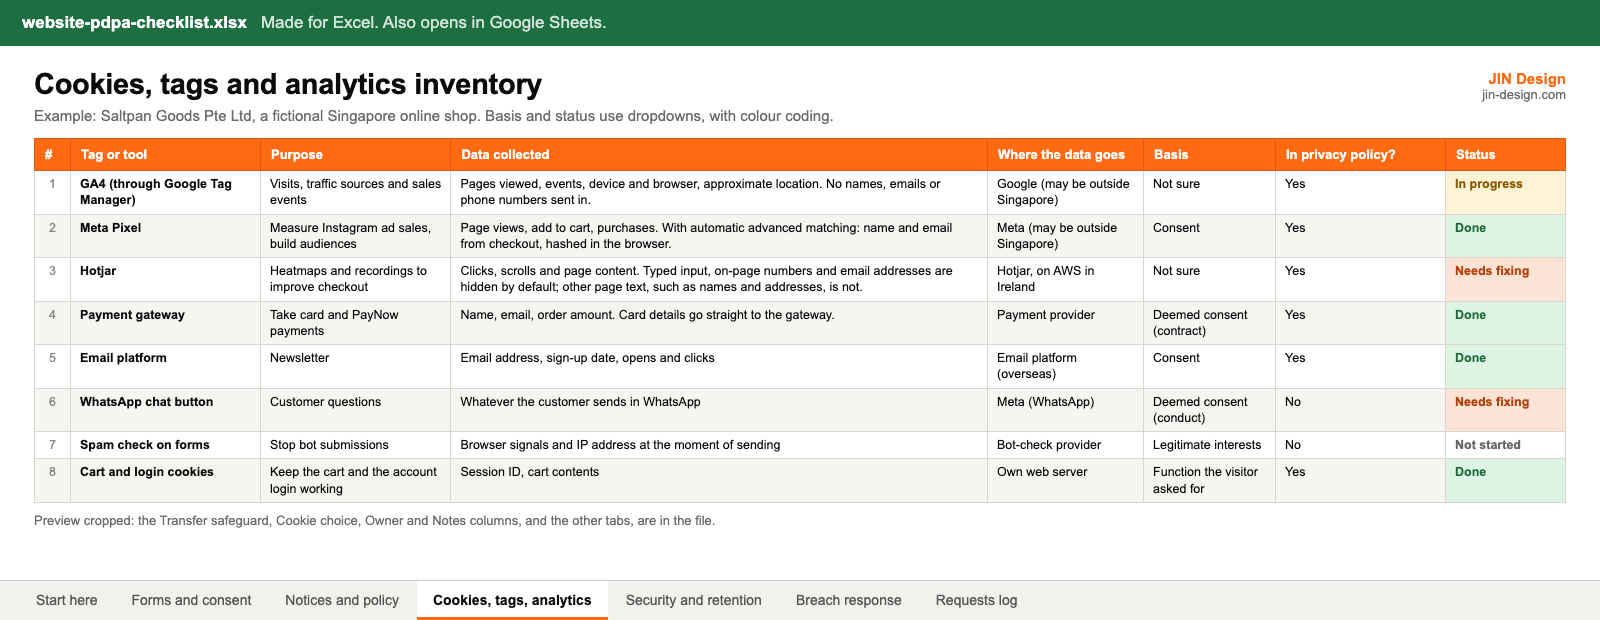Open the Not sure basis for GA4
Viewport: 1600px width, 620px height.
(1209, 192)
